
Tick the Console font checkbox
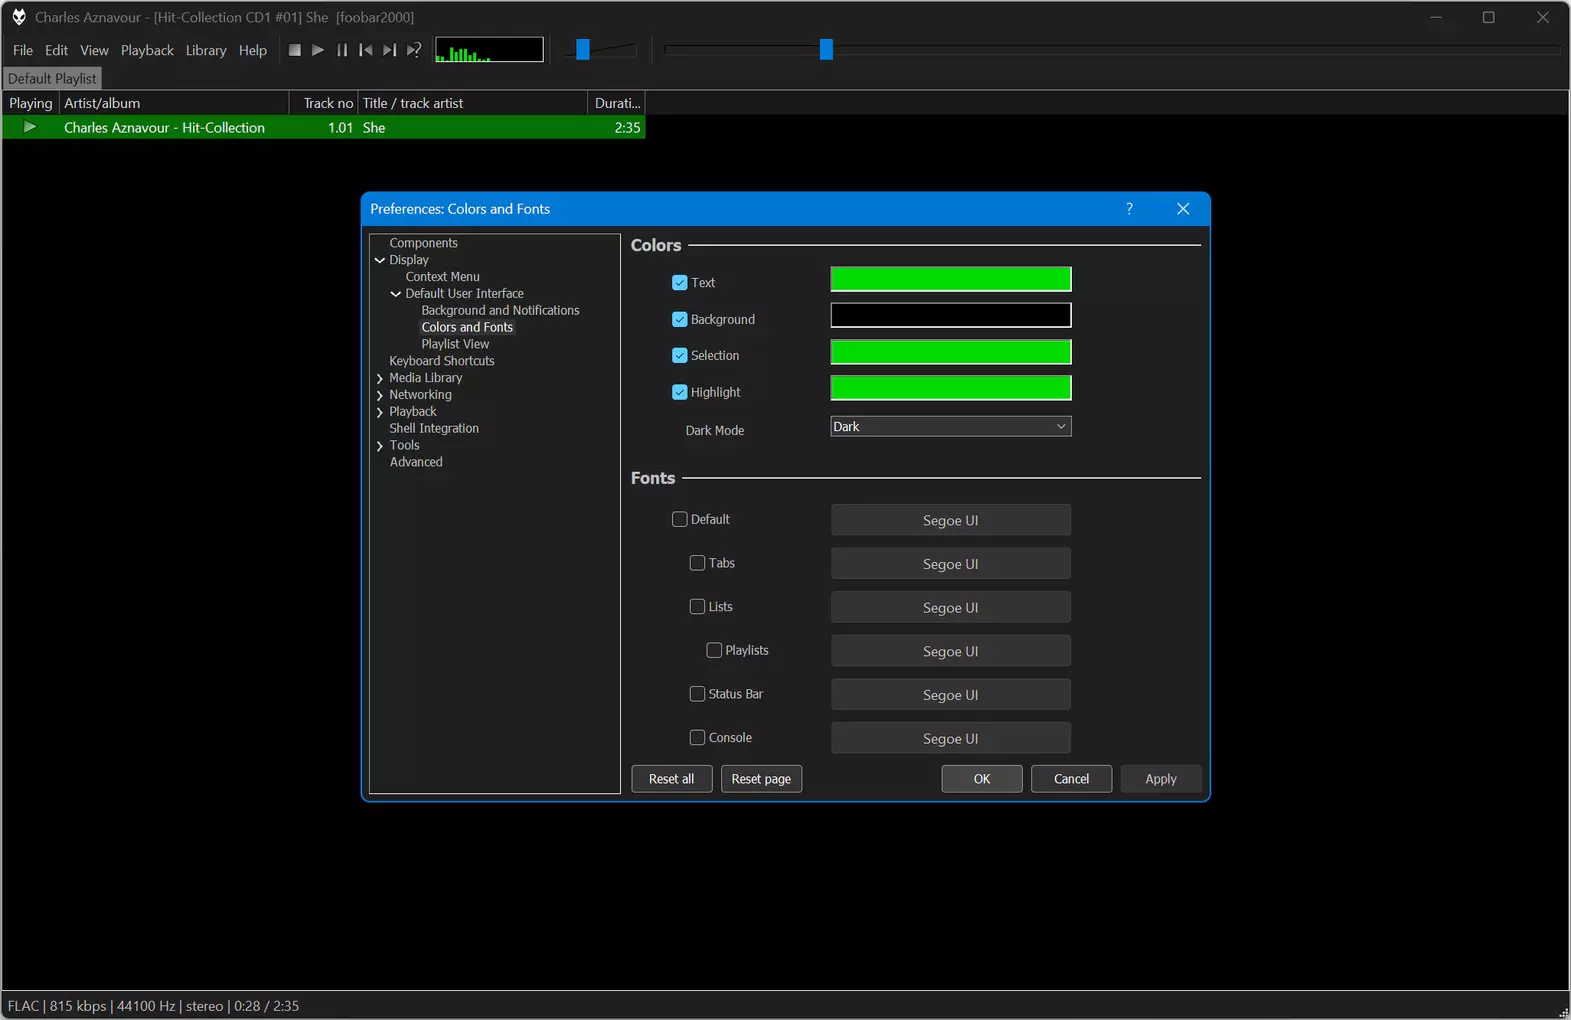[x=697, y=738]
